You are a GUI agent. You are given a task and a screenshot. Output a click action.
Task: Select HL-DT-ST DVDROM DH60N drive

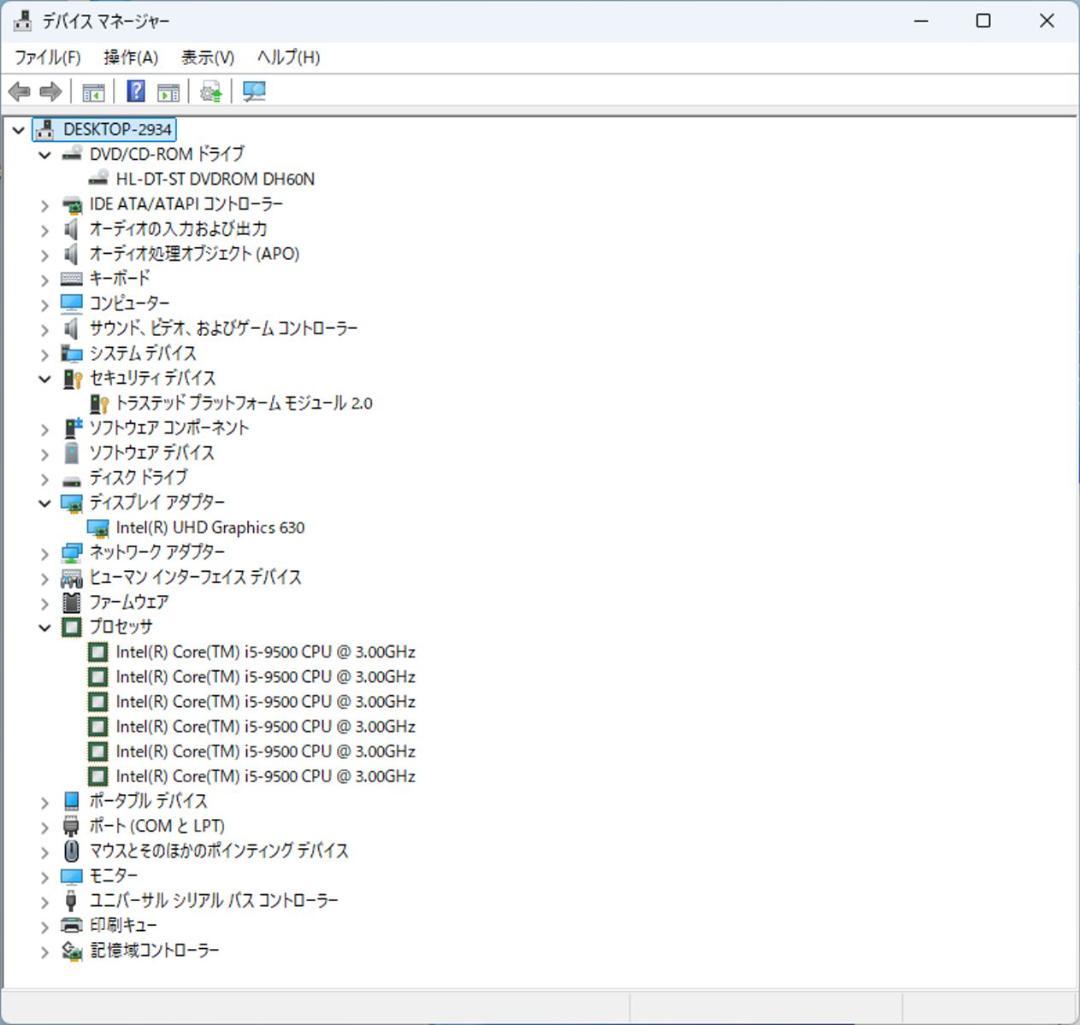[x=216, y=178]
